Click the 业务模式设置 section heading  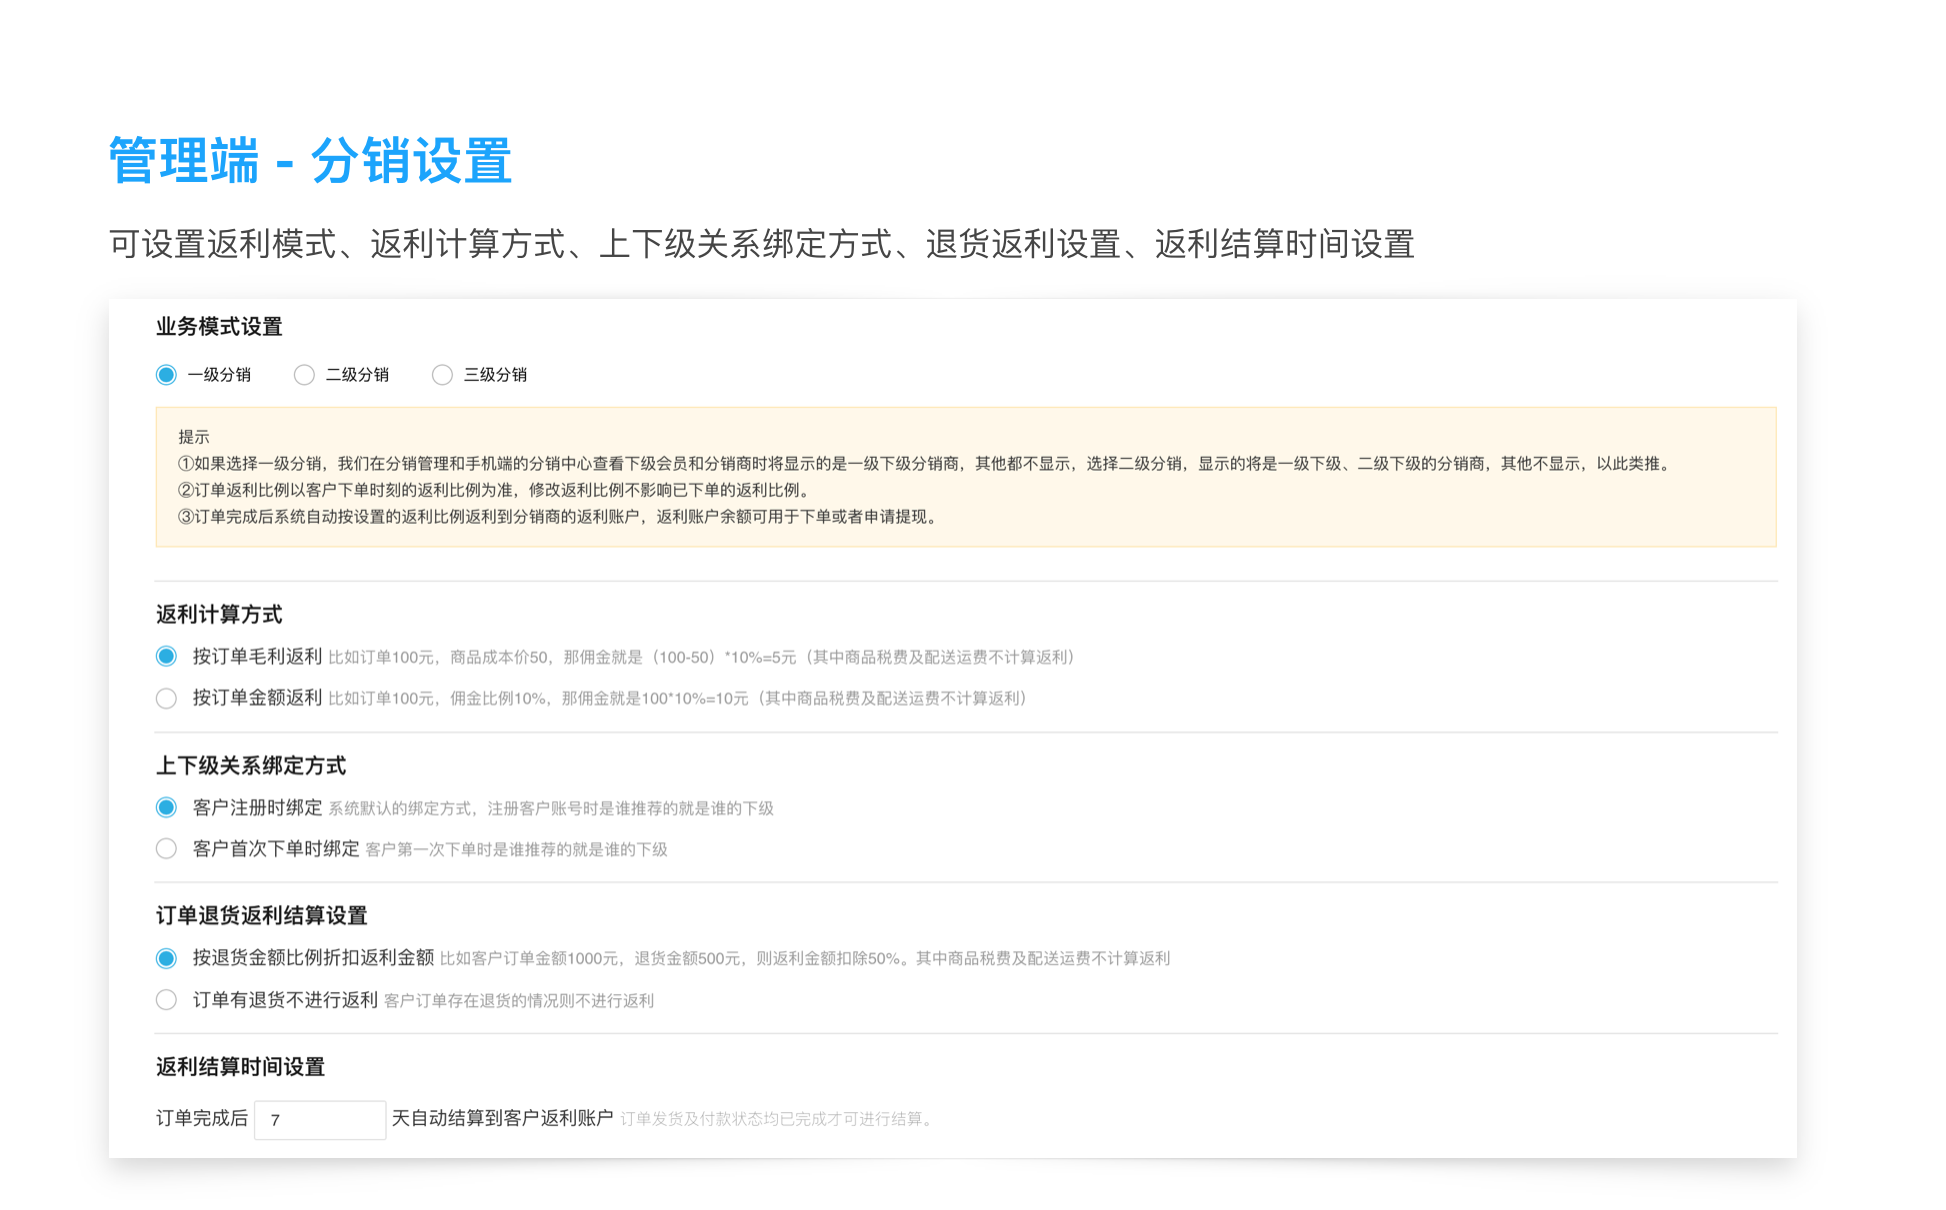click(219, 327)
